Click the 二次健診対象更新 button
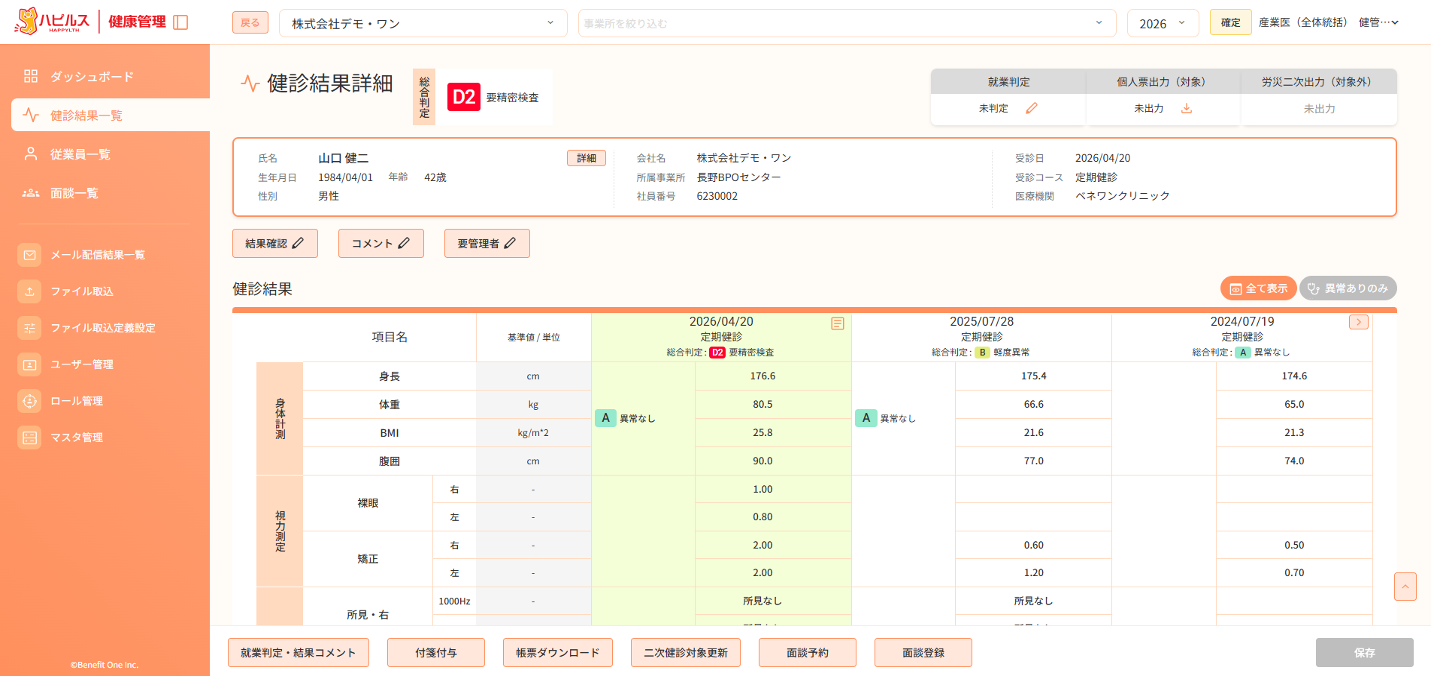This screenshot has width=1431, height=676. point(686,652)
